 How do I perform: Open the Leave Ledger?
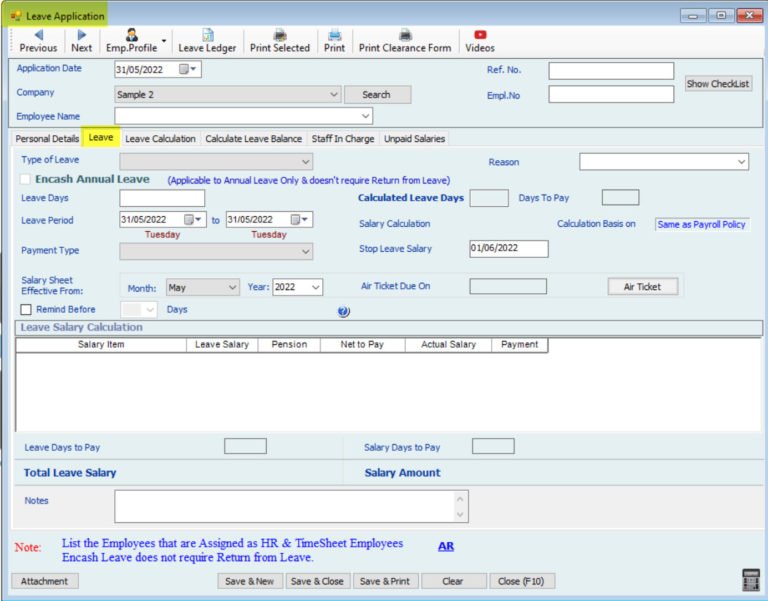207,40
